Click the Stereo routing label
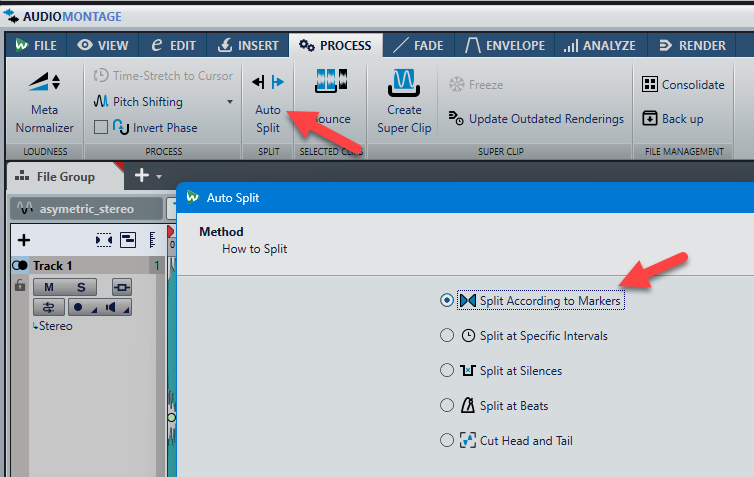The image size is (754, 477). [x=53, y=326]
